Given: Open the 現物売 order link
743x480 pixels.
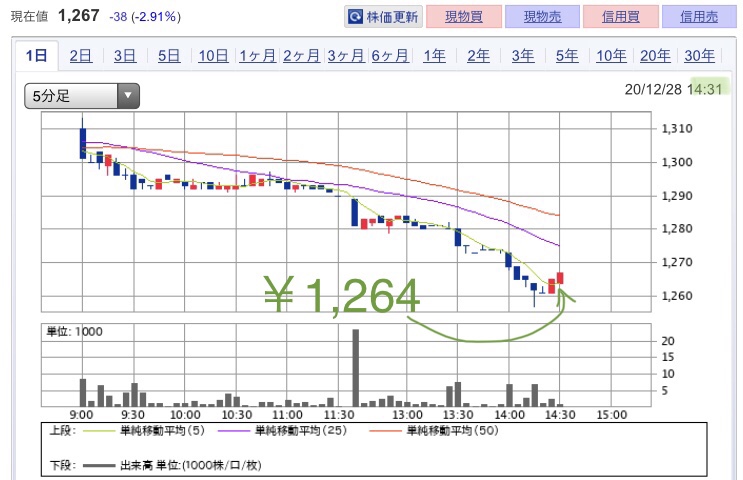Looking at the screenshot, I should (x=542, y=17).
